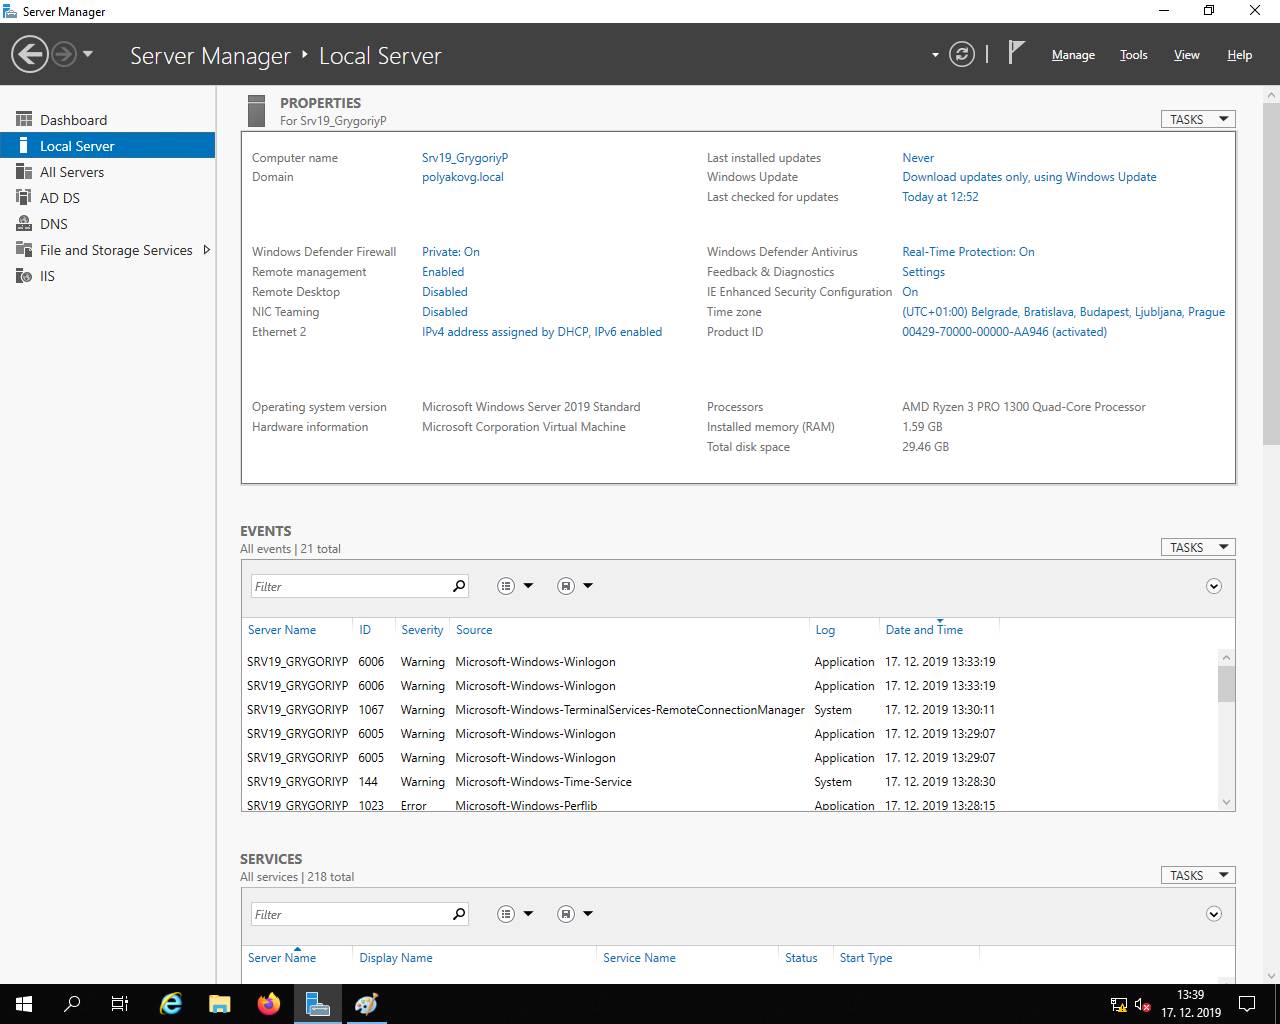Click NIC Teaming Disabled link

[445, 312]
